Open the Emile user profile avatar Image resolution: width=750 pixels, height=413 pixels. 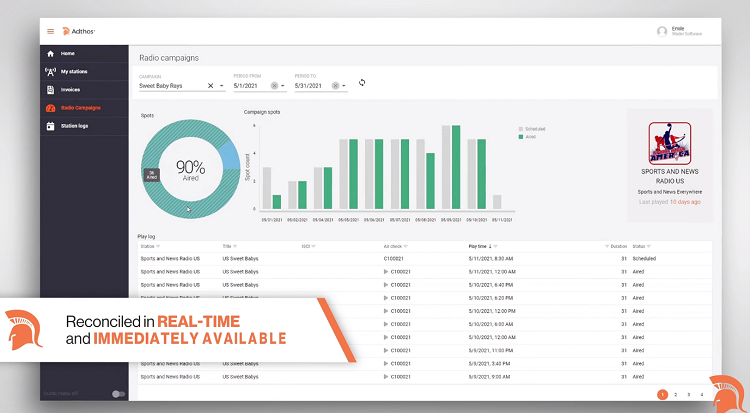pyautogui.click(x=662, y=32)
